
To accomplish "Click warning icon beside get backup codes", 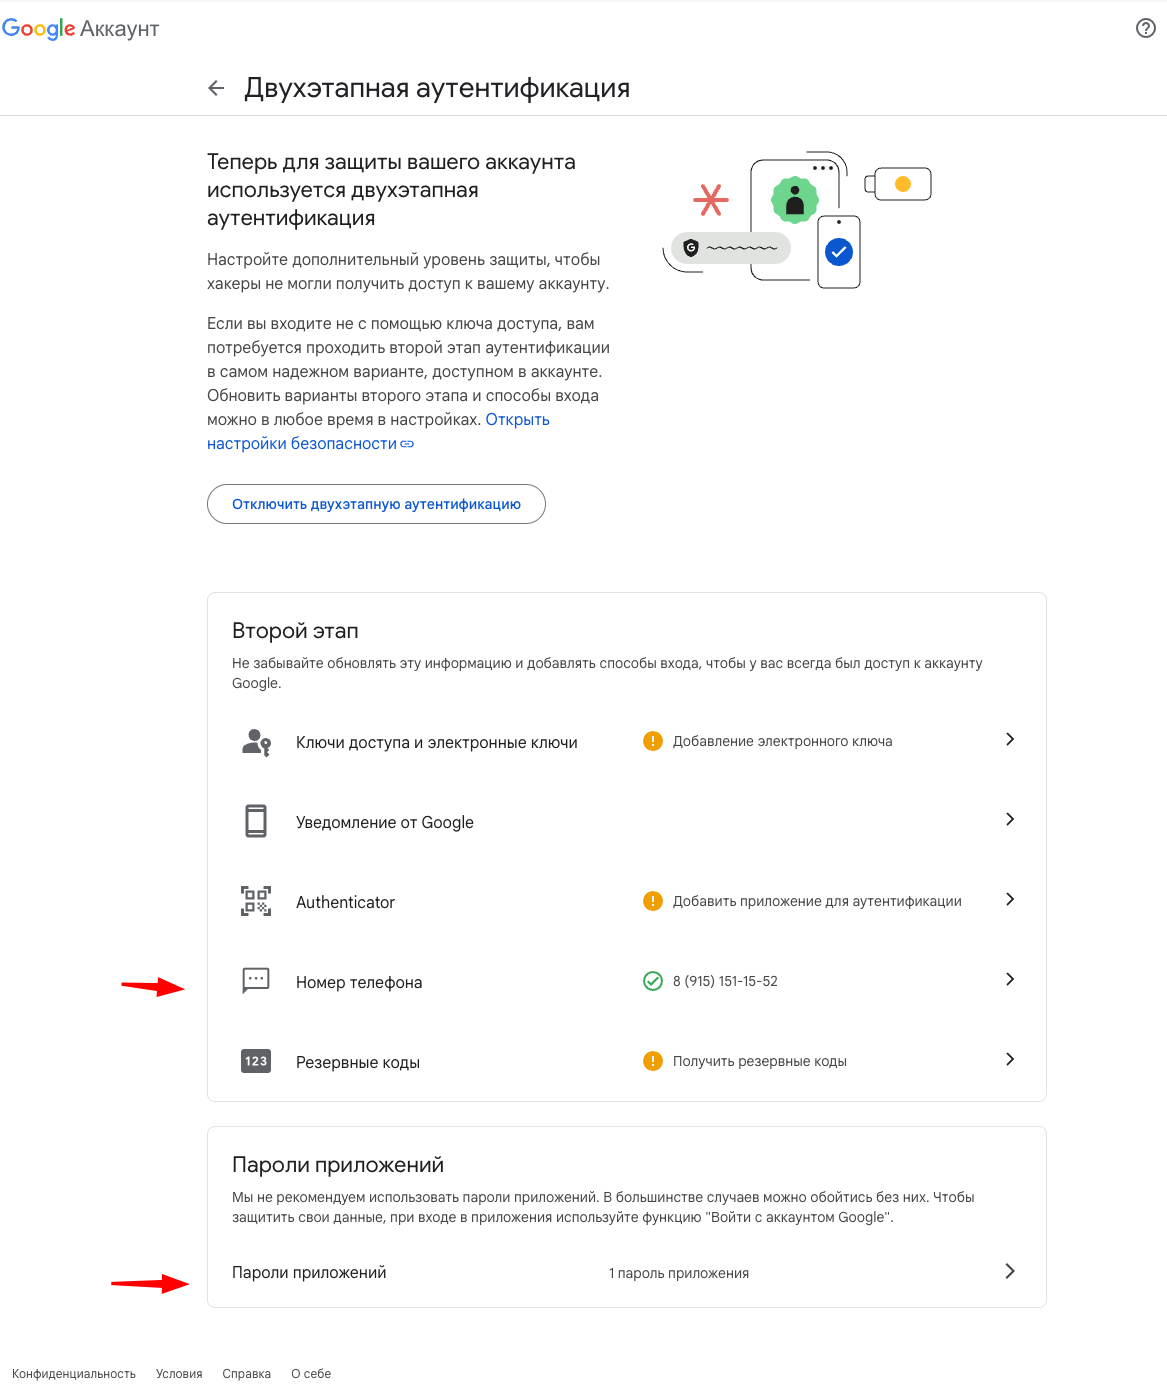I will click(x=653, y=1061).
